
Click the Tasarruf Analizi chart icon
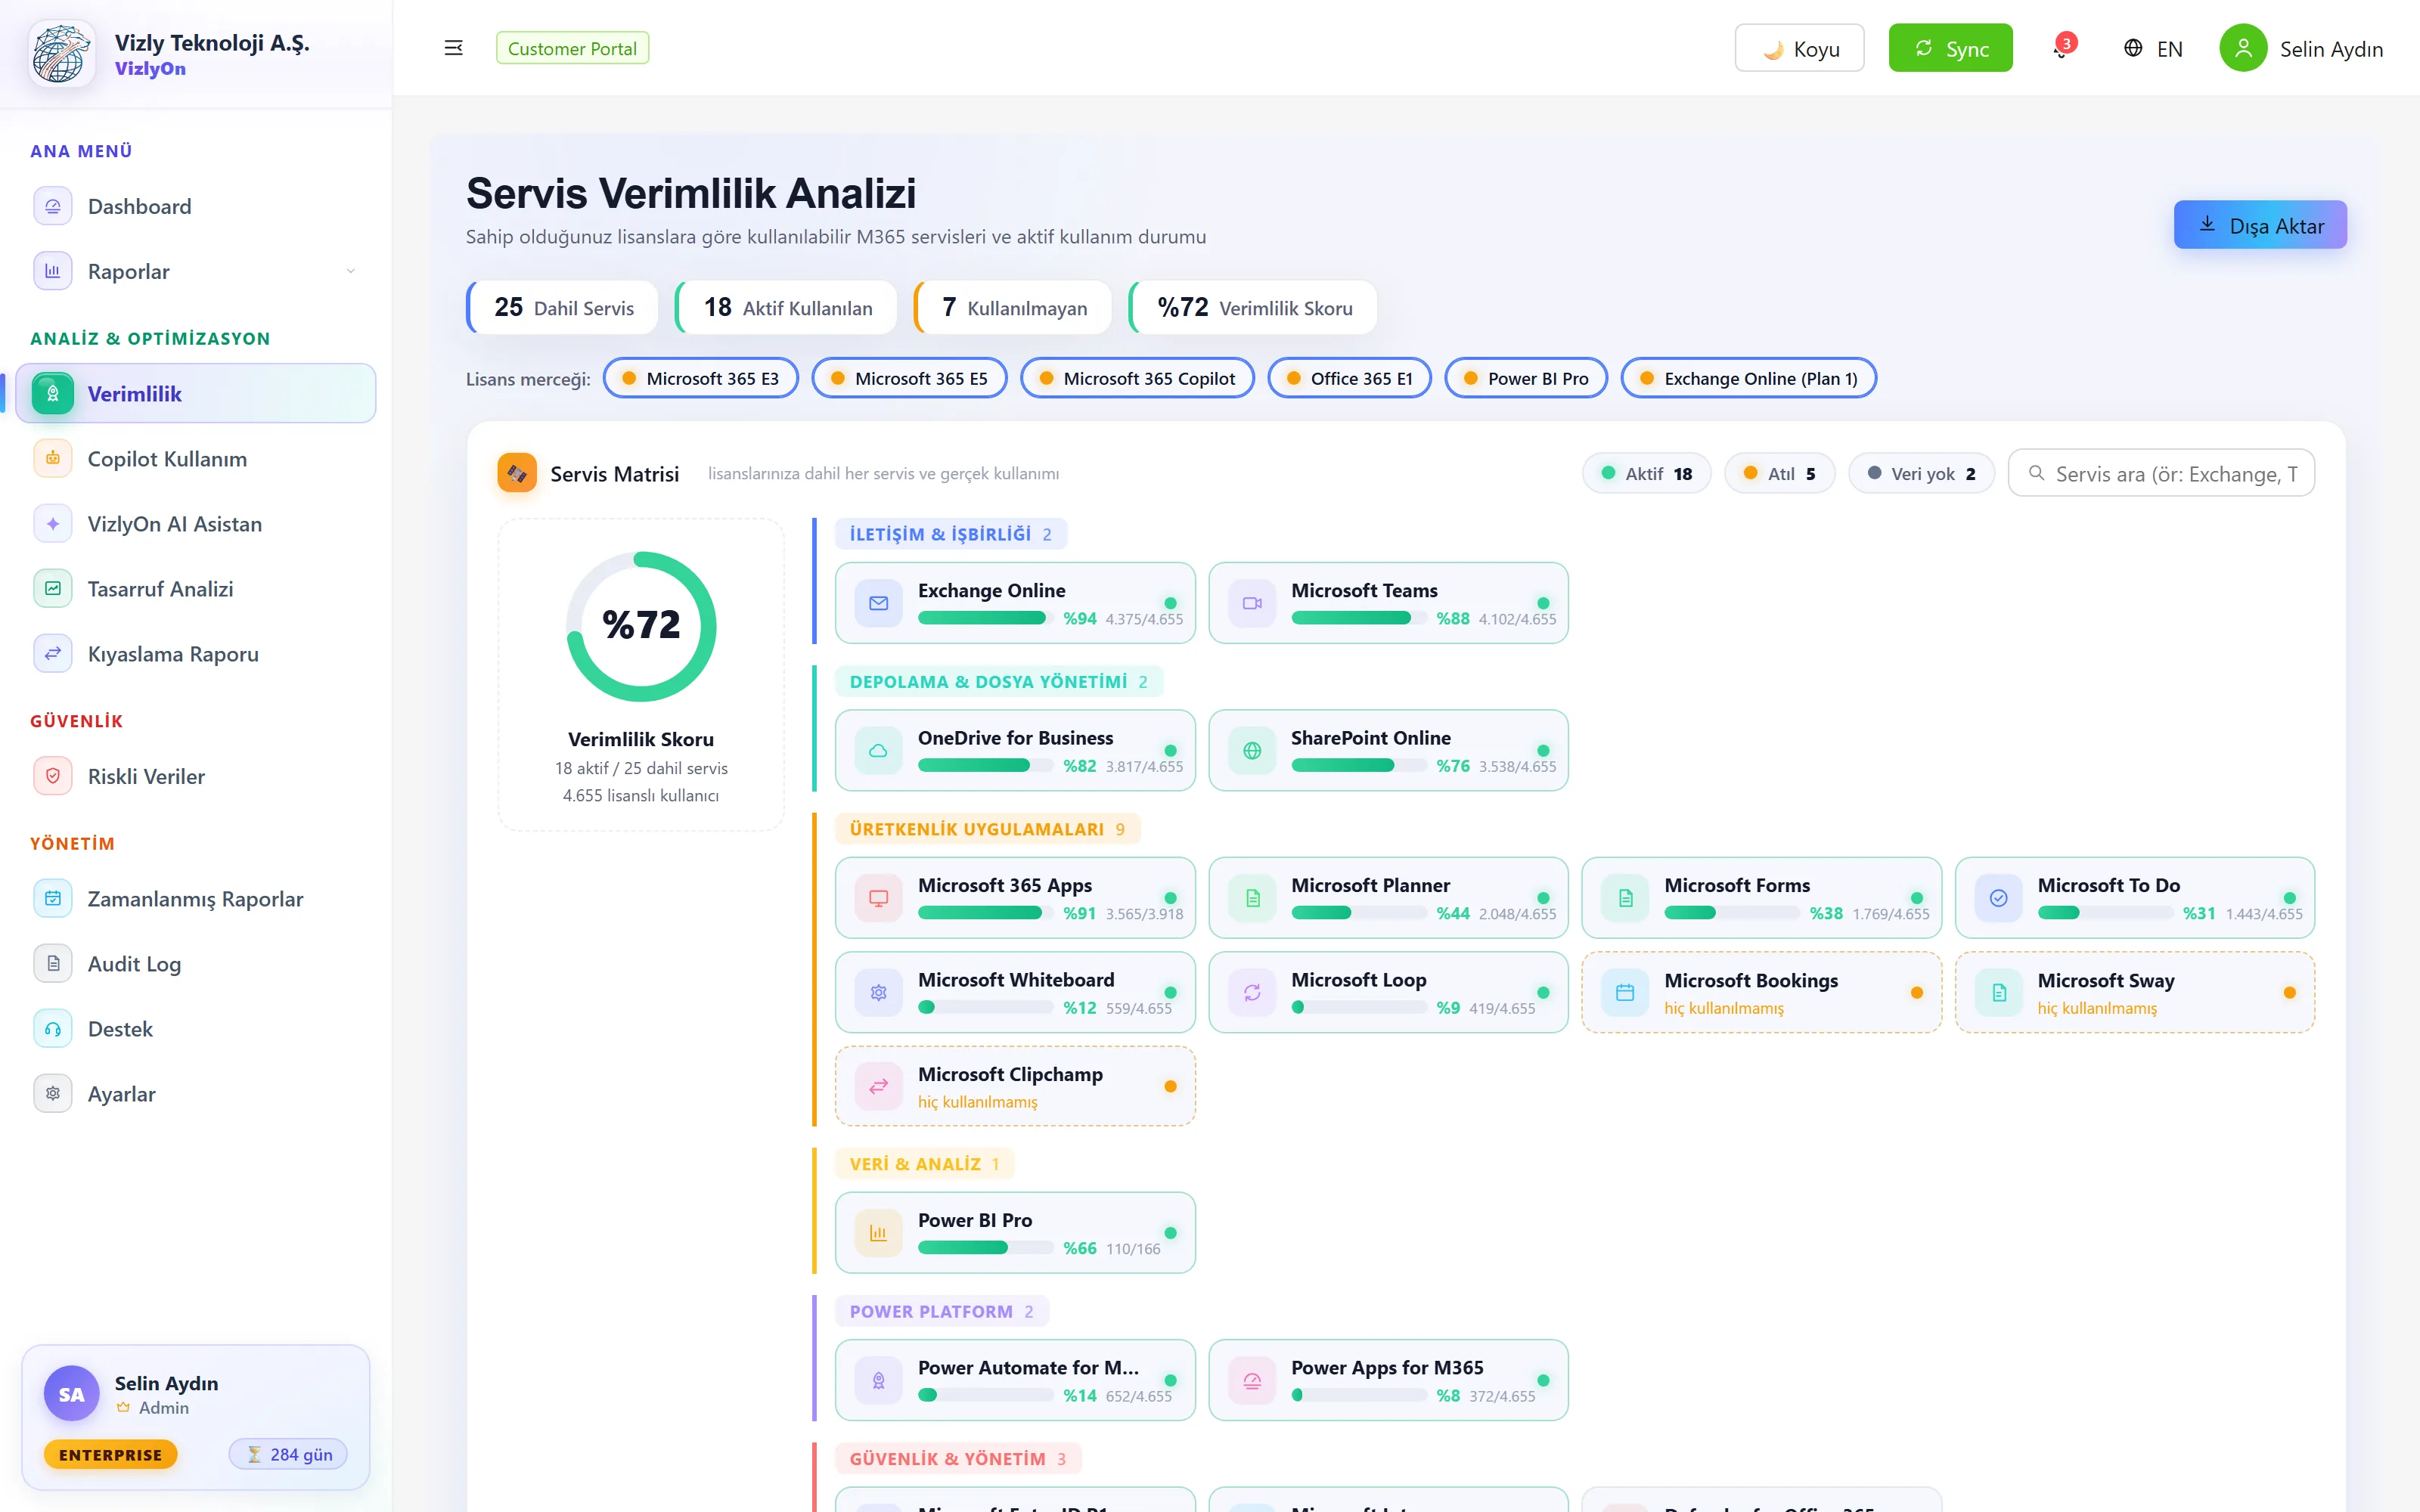[x=53, y=589]
